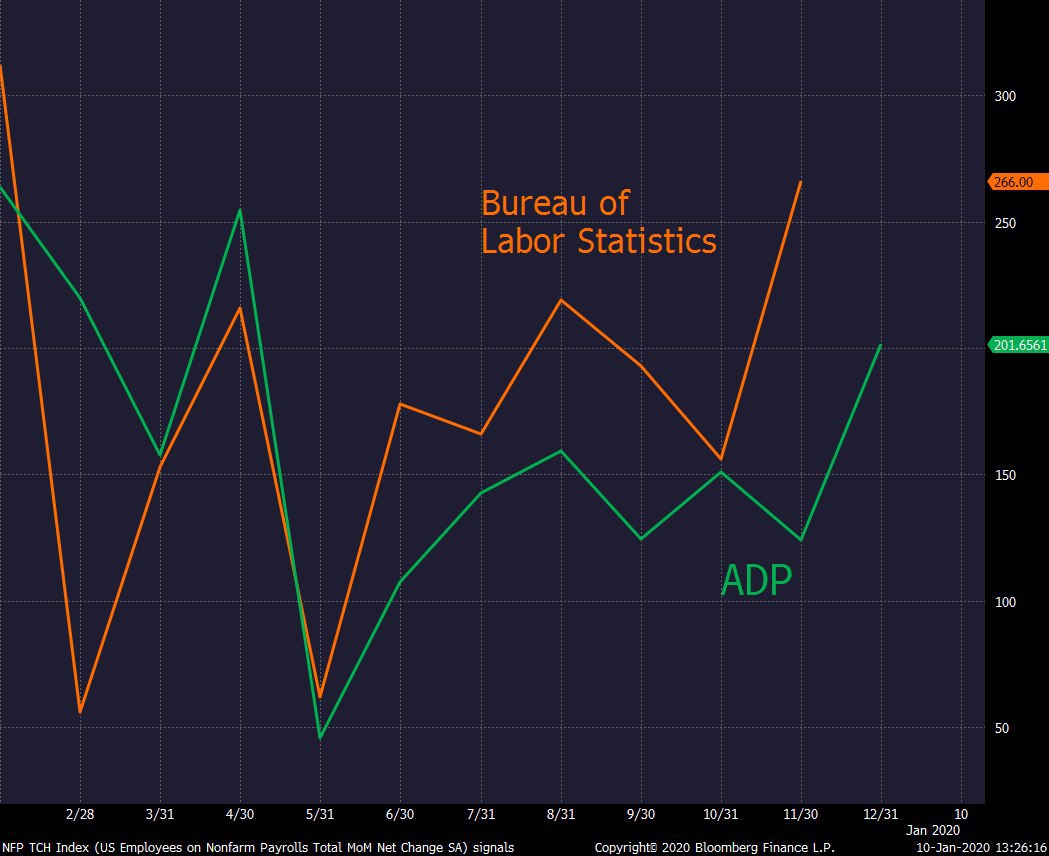The image size is (1049, 856).
Task: Click the green line's 12/31 endpoint
Action: [880, 345]
